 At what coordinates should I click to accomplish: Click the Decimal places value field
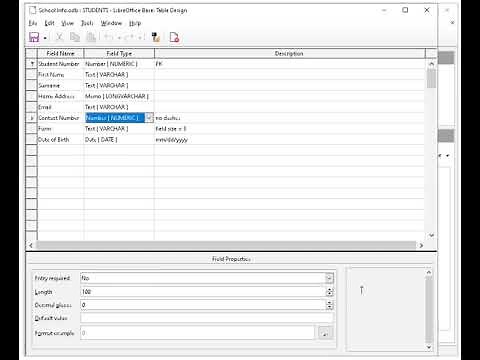[203, 305]
